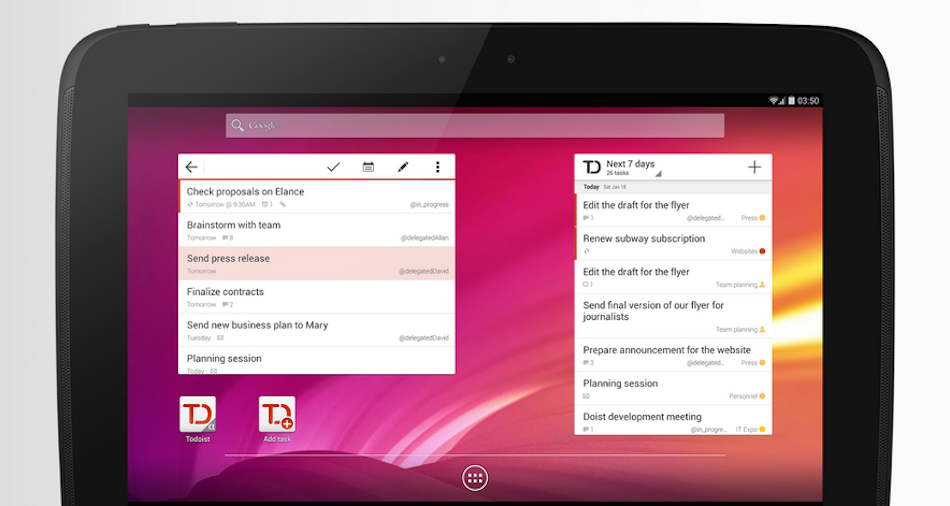Click the Google search bar
The width and height of the screenshot is (950, 506).
(x=475, y=126)
